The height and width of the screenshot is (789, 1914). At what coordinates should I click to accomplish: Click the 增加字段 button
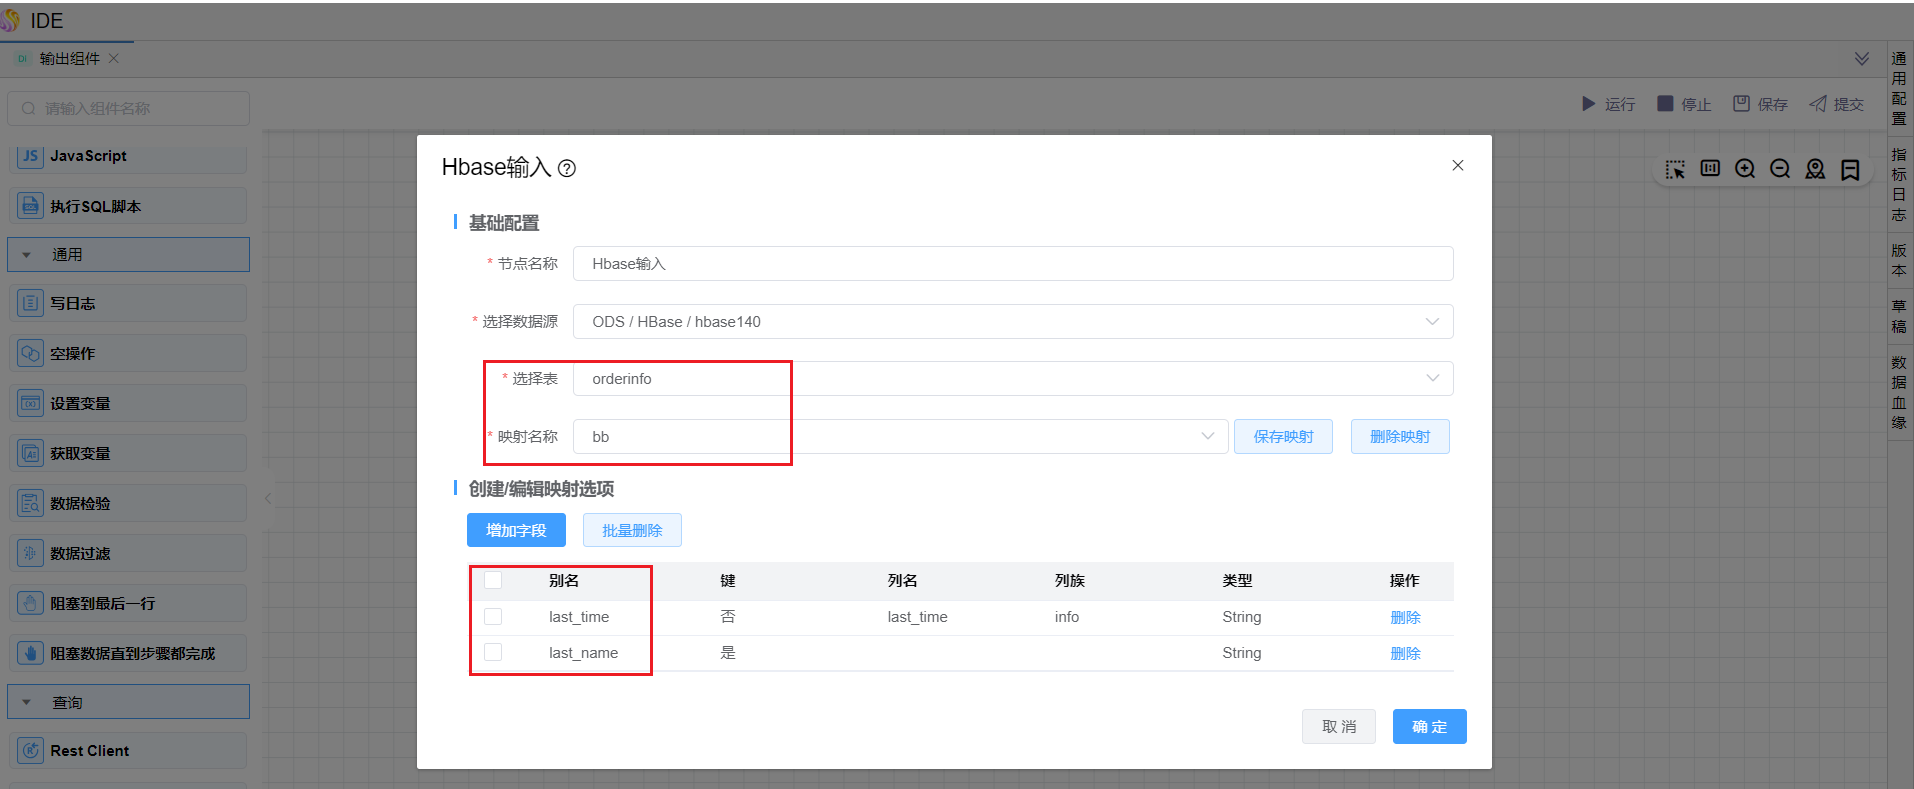[516, 531]
